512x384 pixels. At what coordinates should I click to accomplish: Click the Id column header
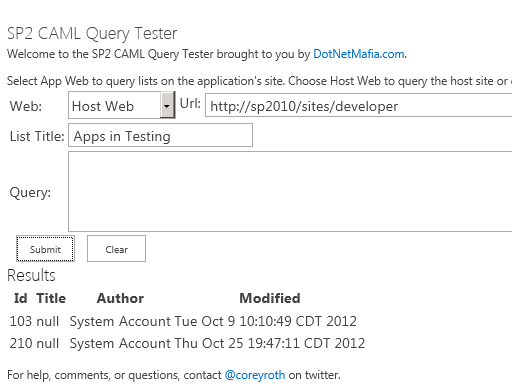[x=20, y=298]
